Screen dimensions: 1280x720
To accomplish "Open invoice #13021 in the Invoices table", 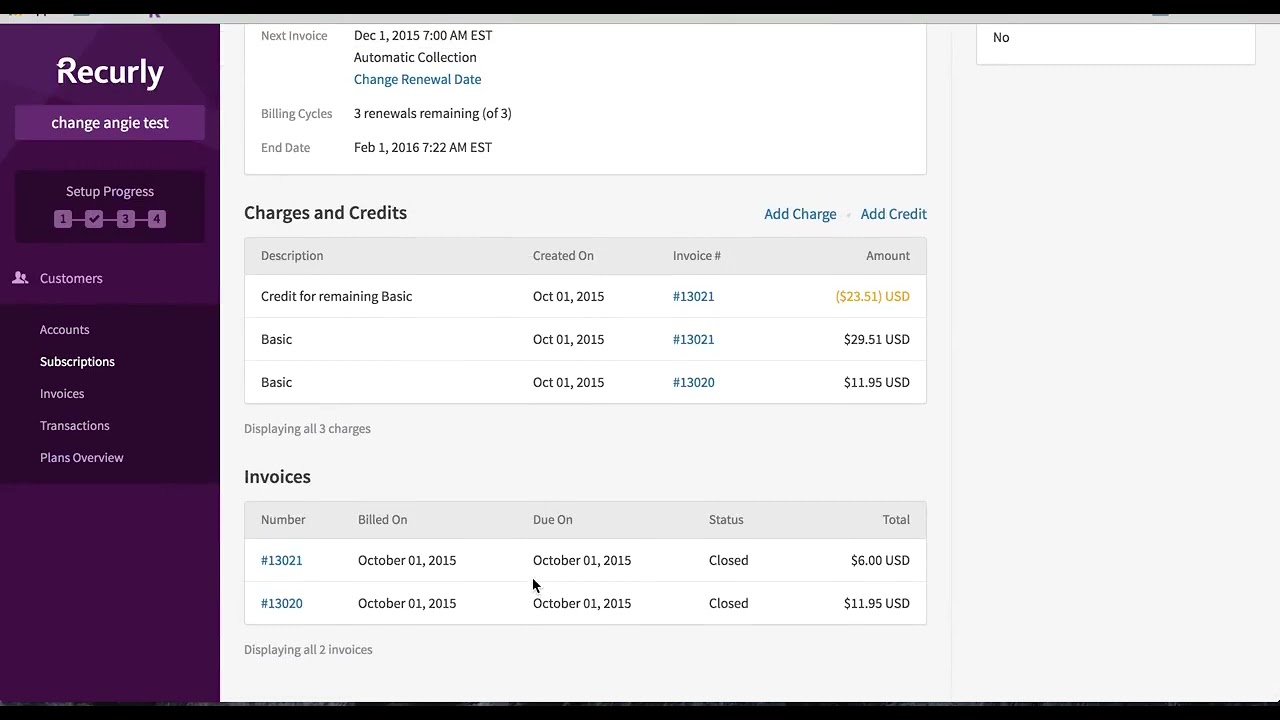I will (281, 560).
